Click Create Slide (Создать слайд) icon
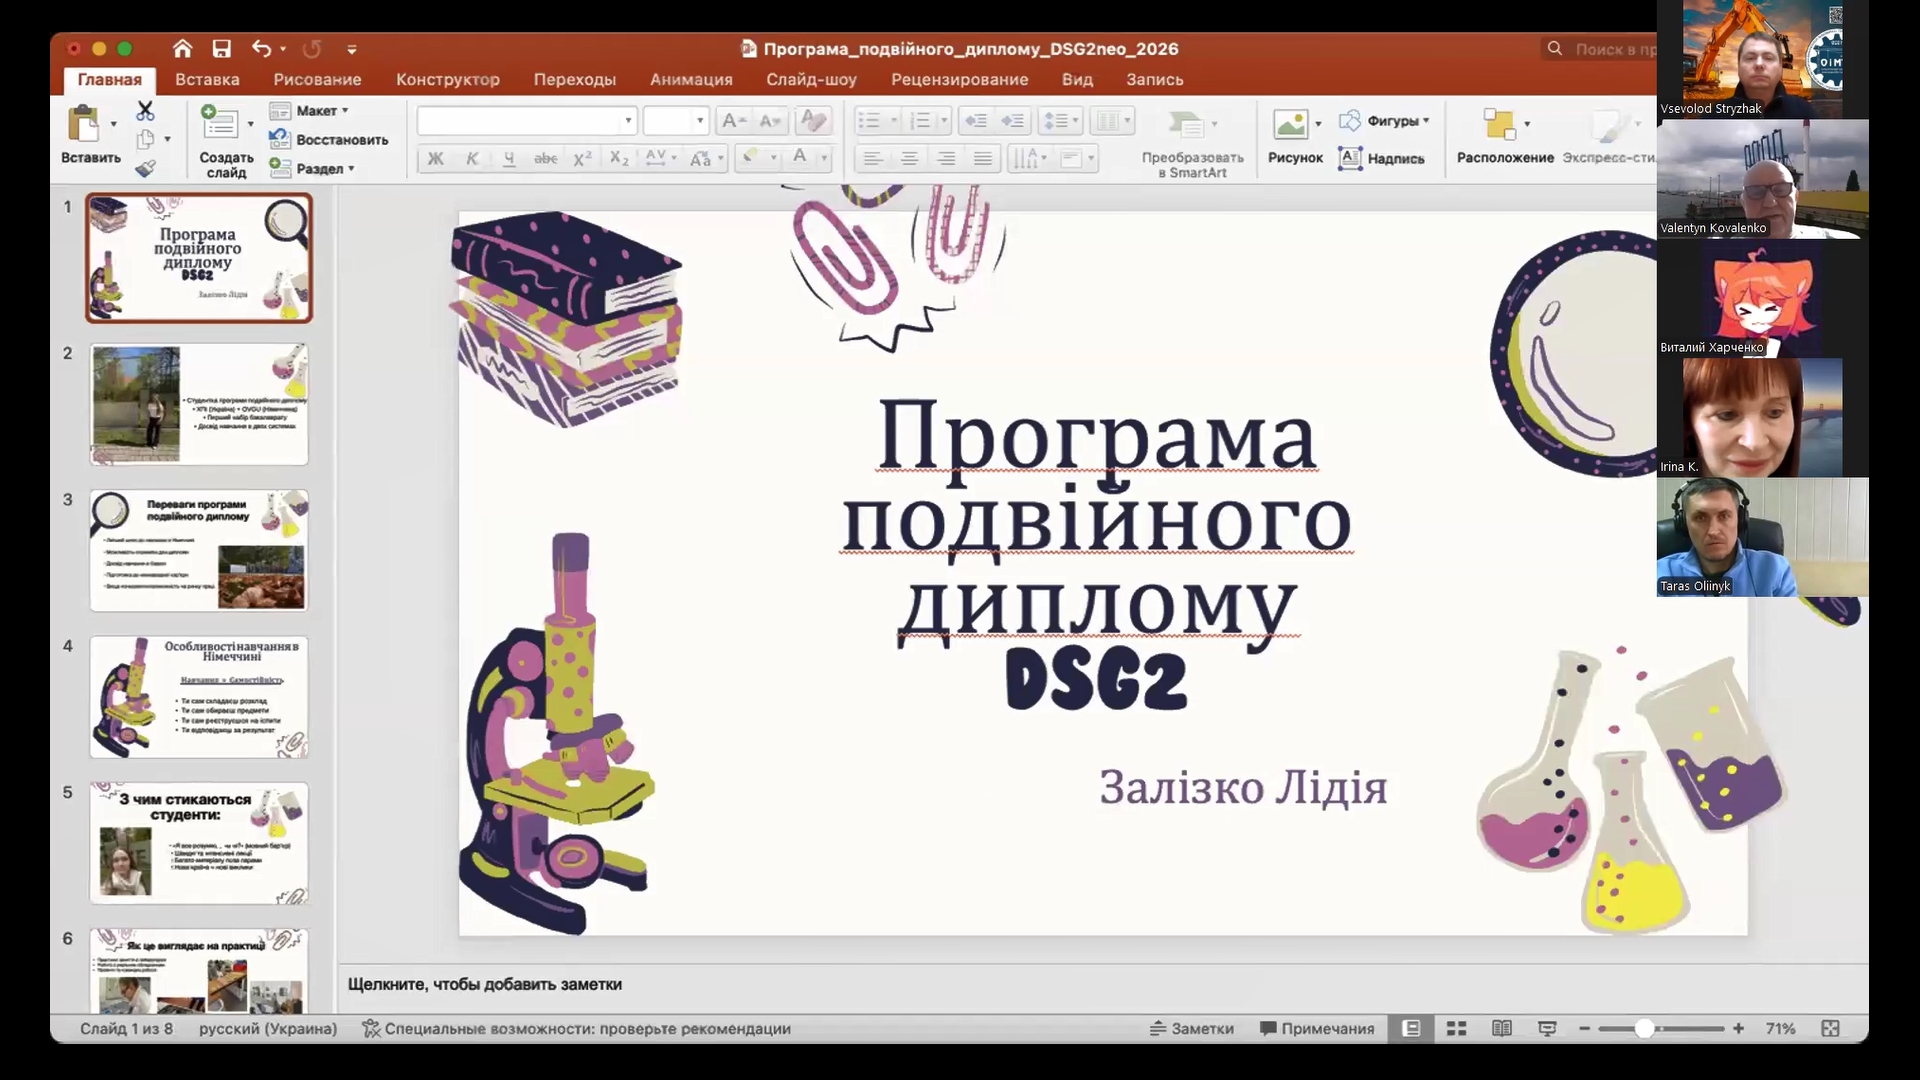Screen dimensions: 1920x1080 [x=219, y=123]
